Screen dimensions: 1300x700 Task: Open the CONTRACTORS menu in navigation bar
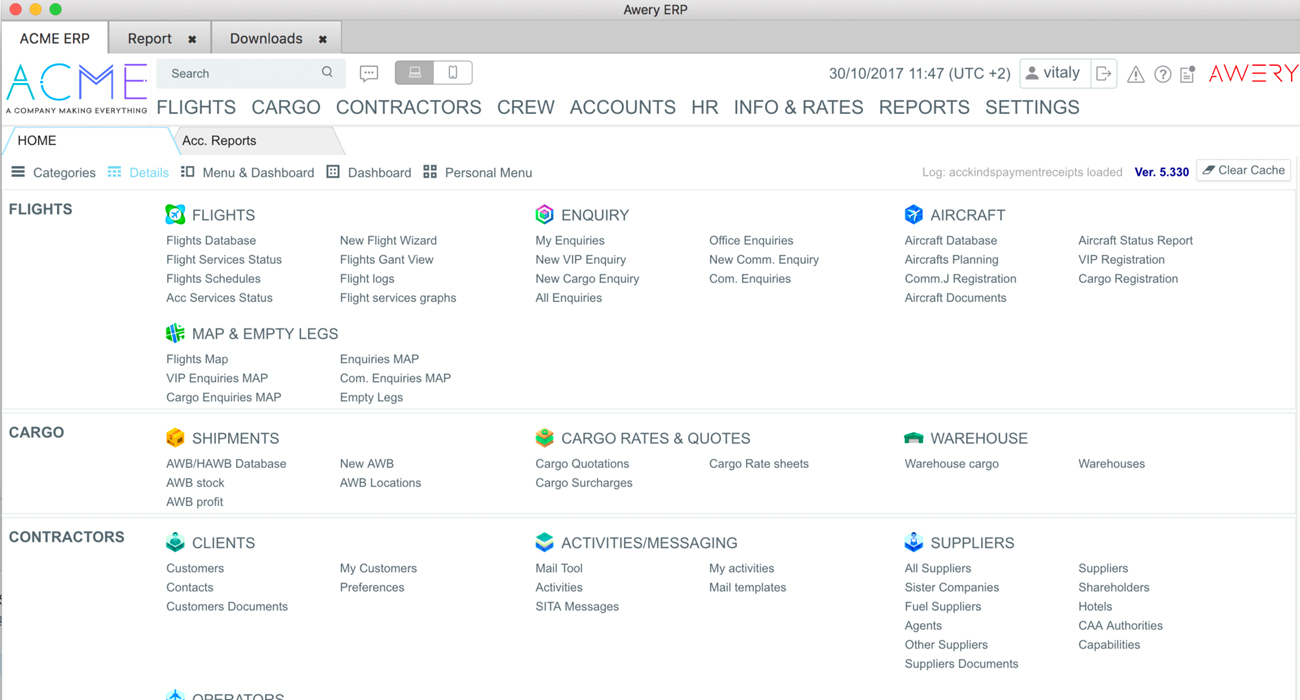tap(408, 107)
